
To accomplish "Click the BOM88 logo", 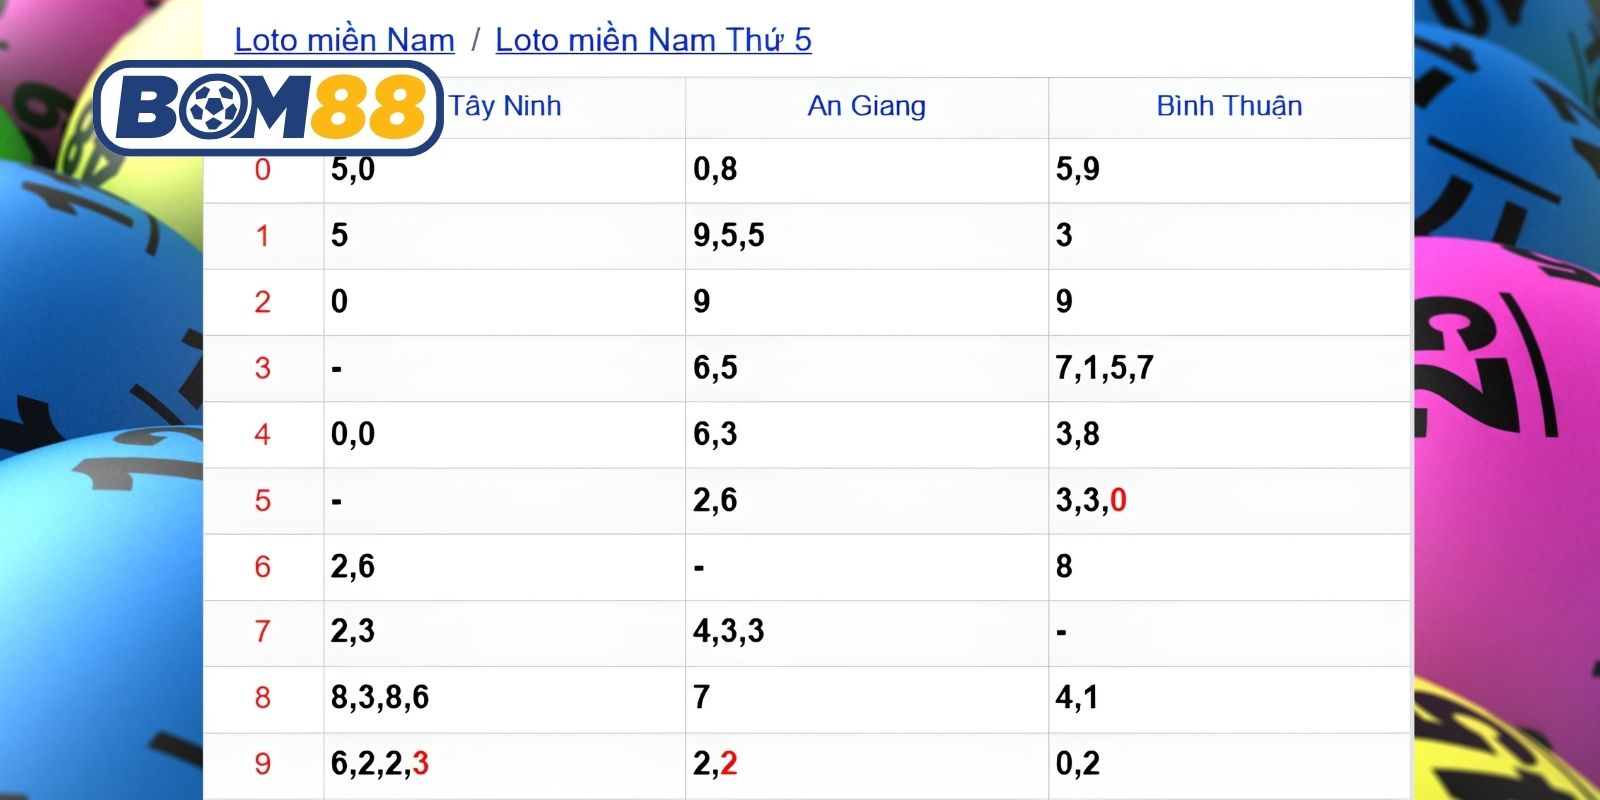I will 268,108.
